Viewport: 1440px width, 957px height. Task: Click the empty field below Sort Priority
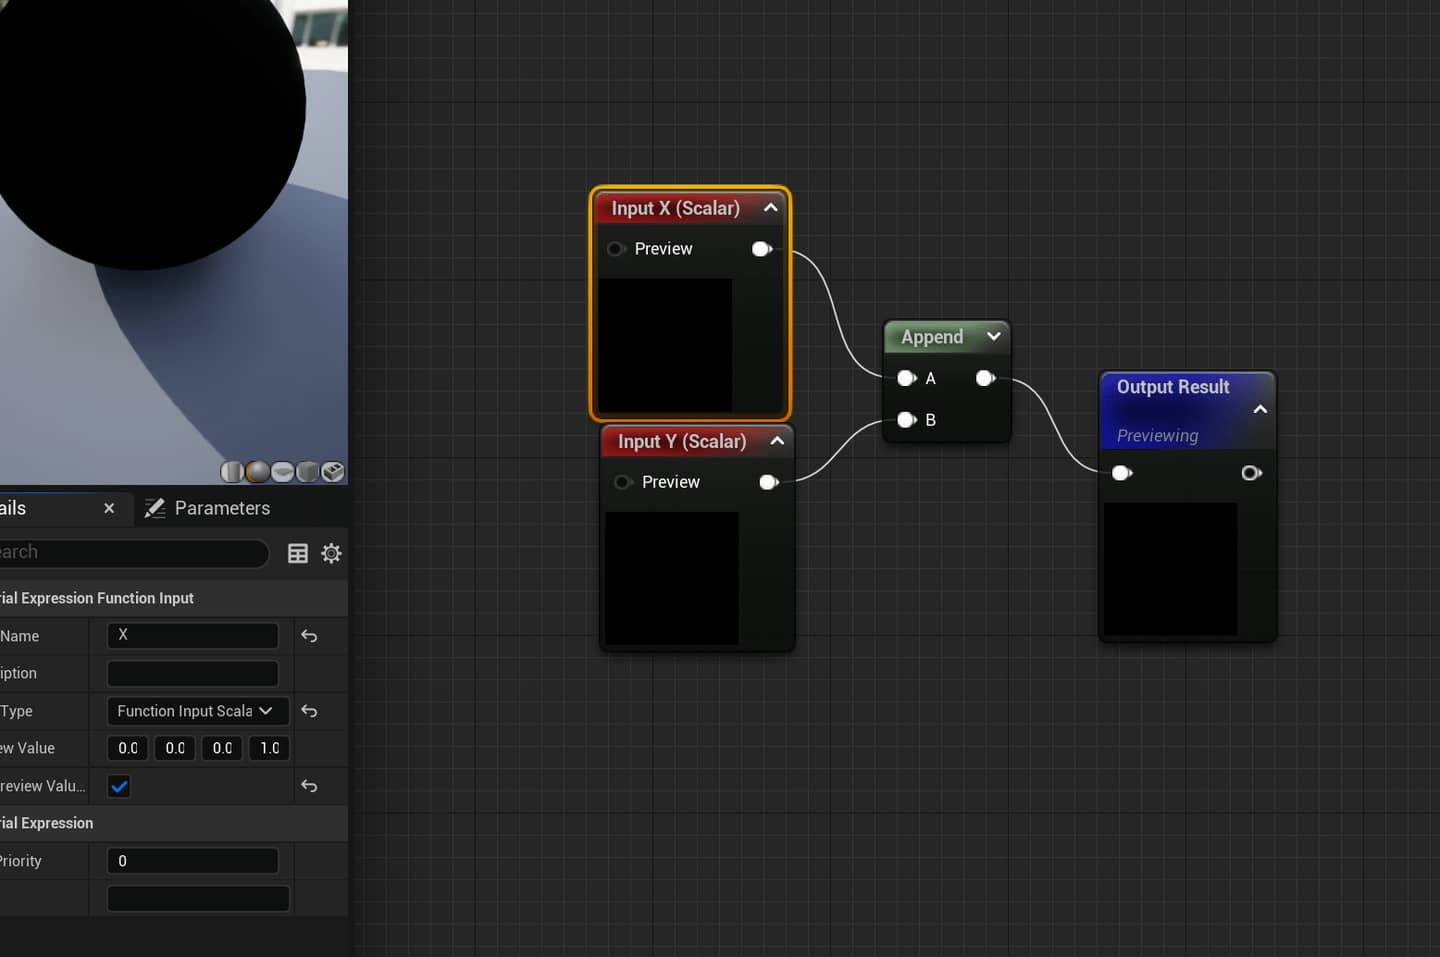point(198,898)
